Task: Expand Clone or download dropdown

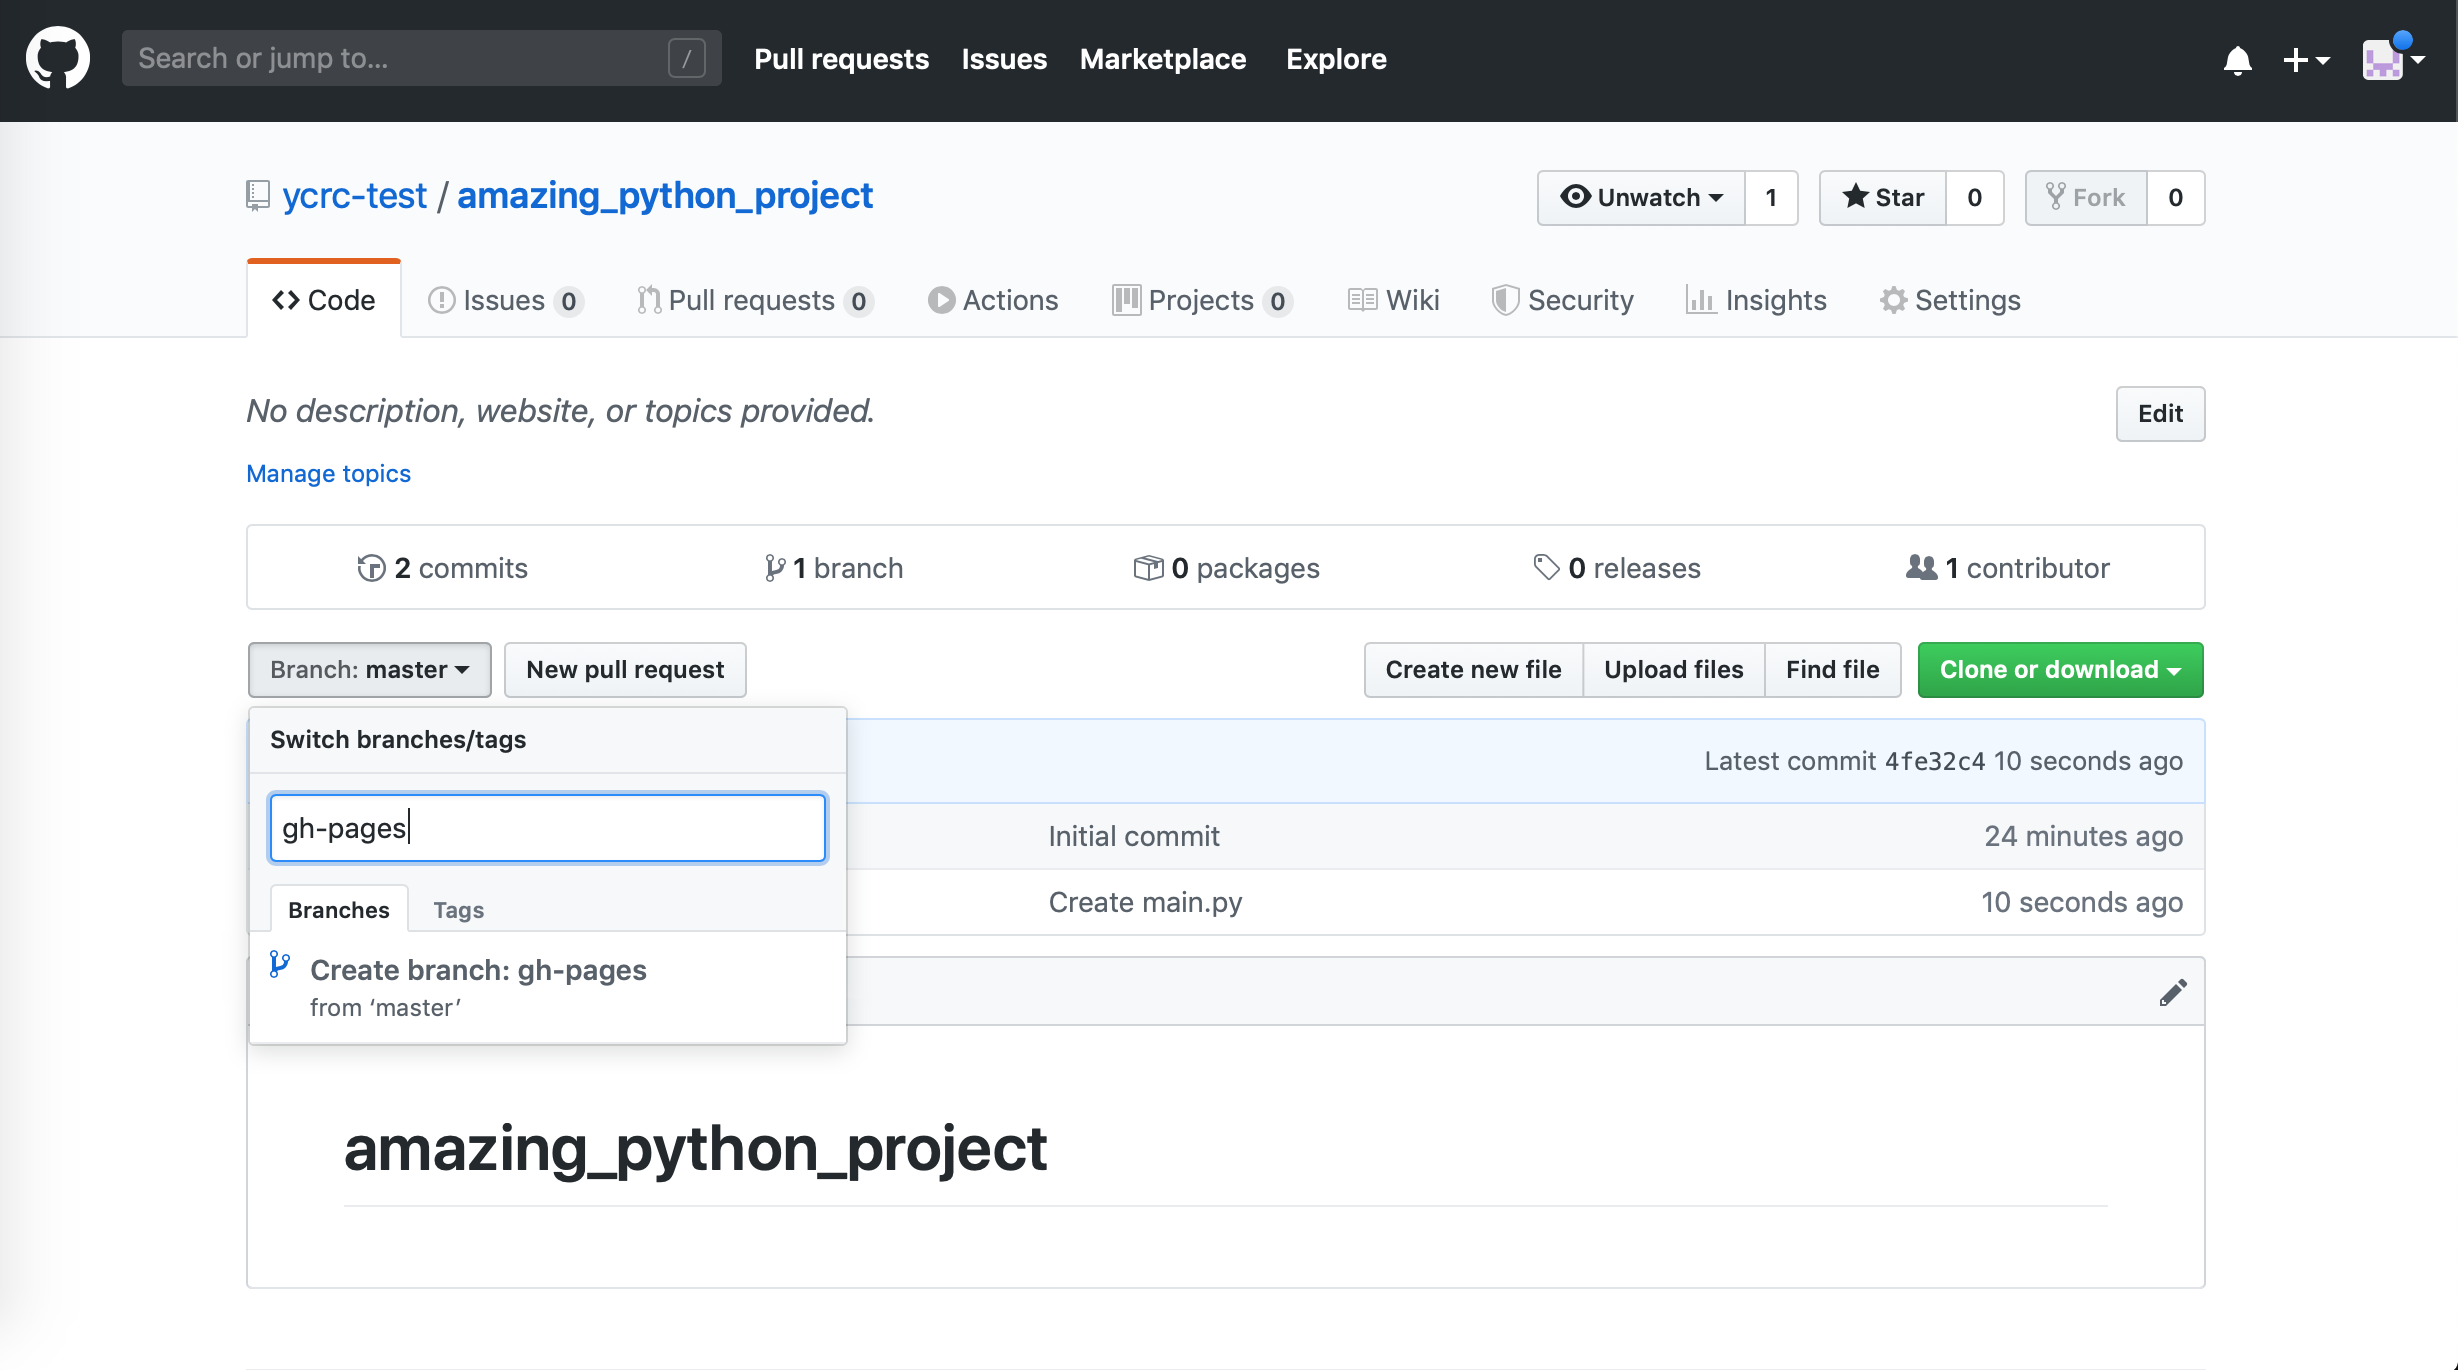Action: click(x=2060, y=670)
